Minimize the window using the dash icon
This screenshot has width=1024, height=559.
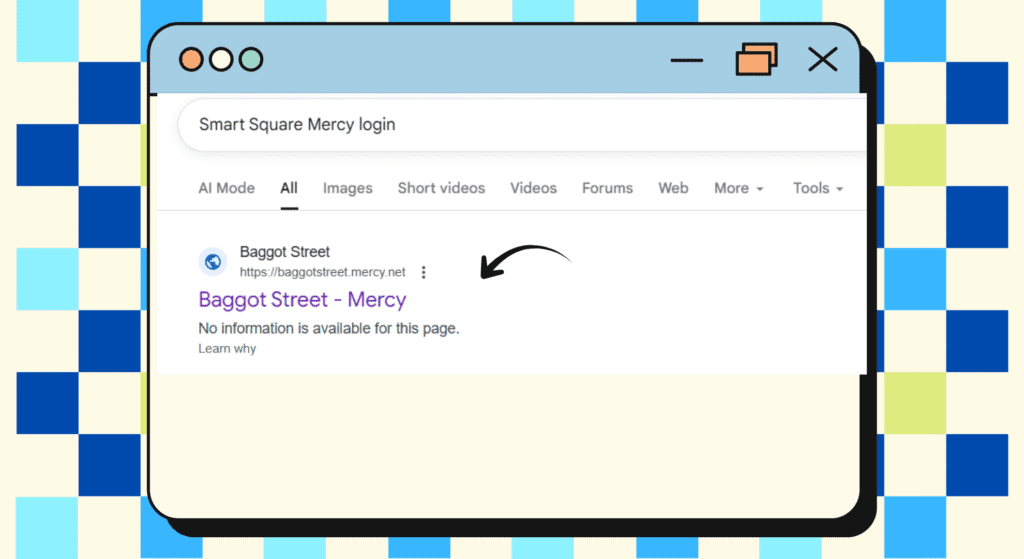coord(687,60)
